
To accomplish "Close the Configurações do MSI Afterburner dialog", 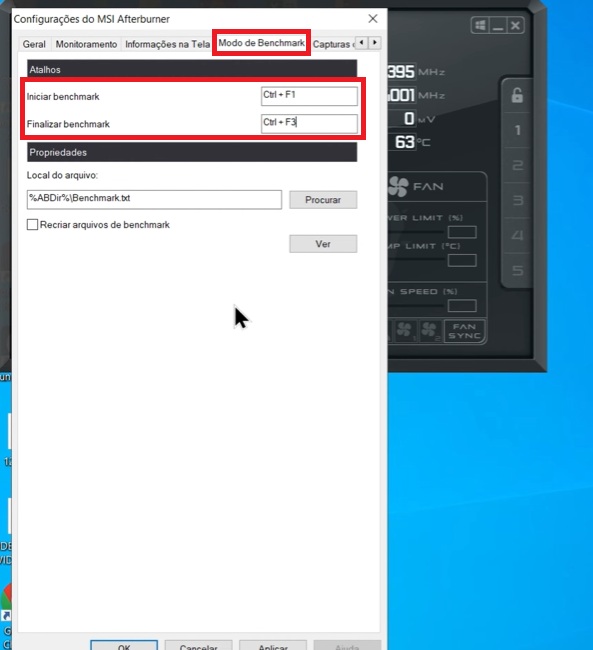I will pos(373,19).
